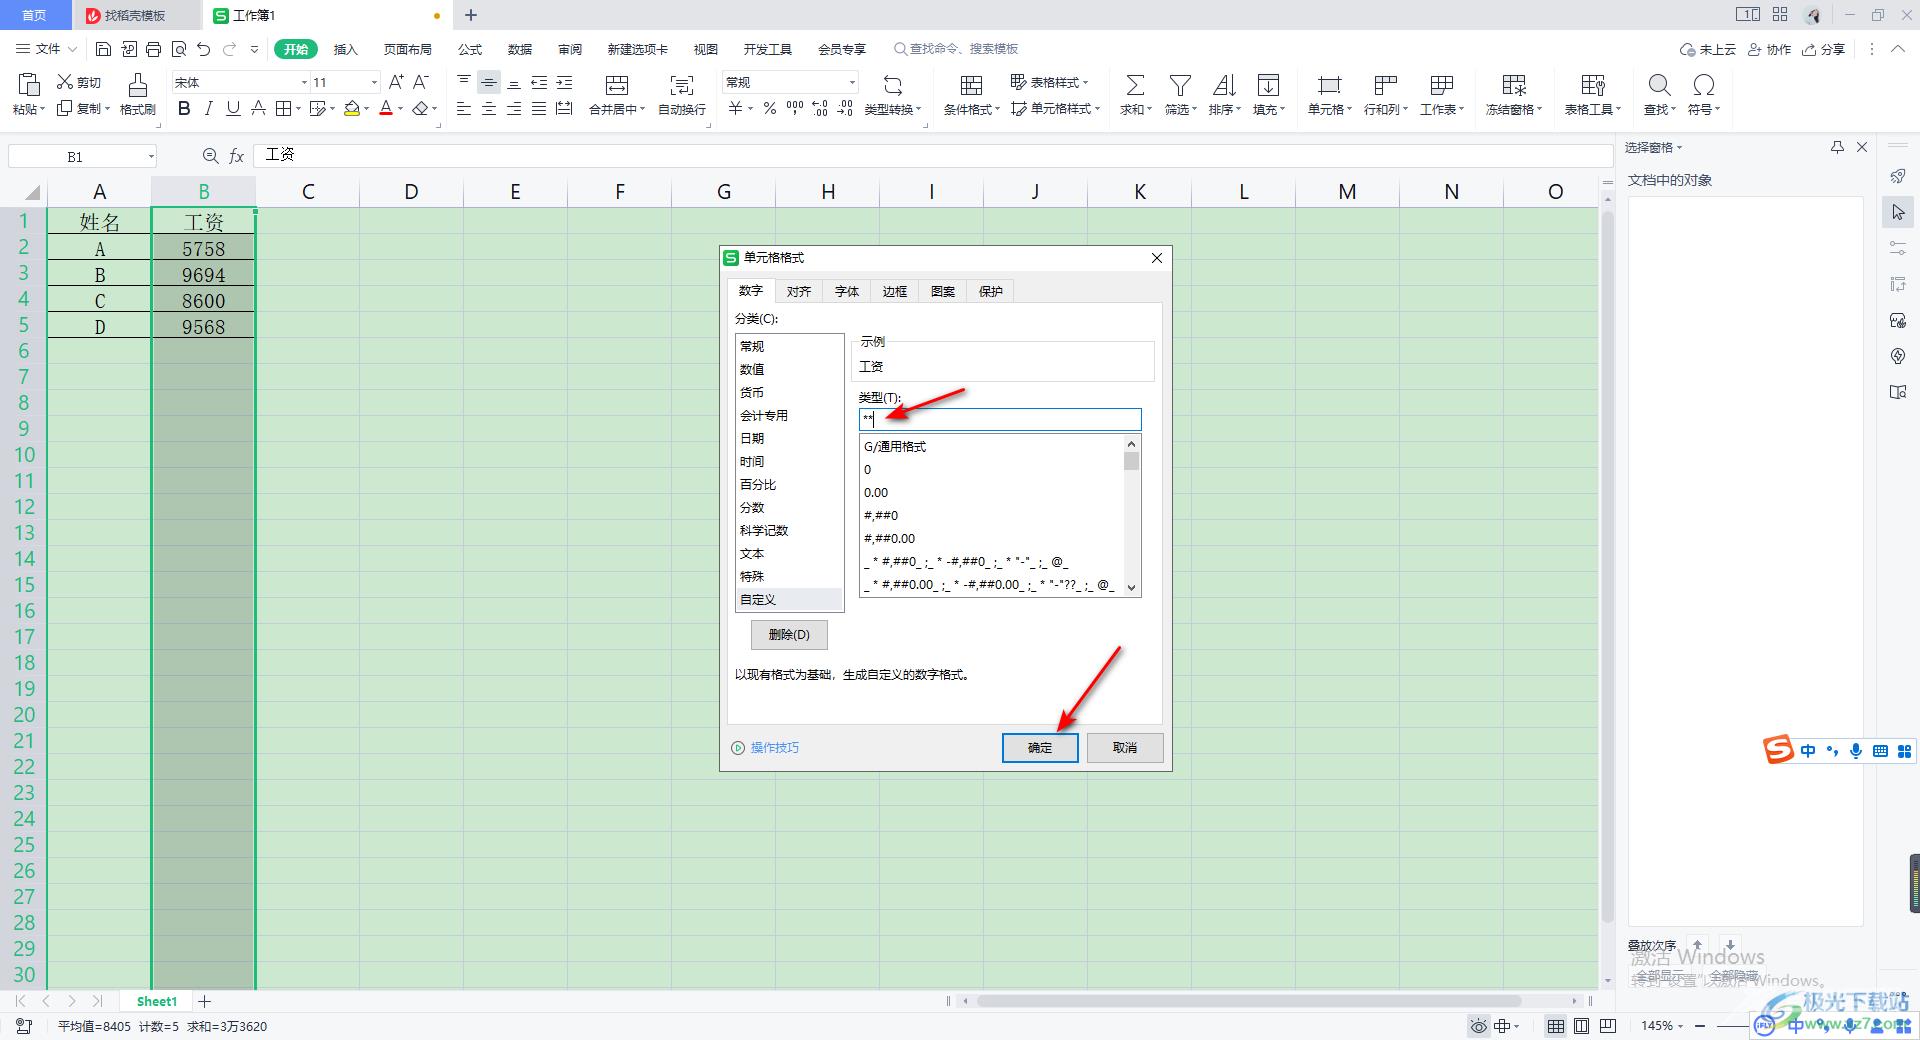Expand the font color dropdown arrow
1920x1040 pixels.
pyautogui.click(x=401, y=109)
